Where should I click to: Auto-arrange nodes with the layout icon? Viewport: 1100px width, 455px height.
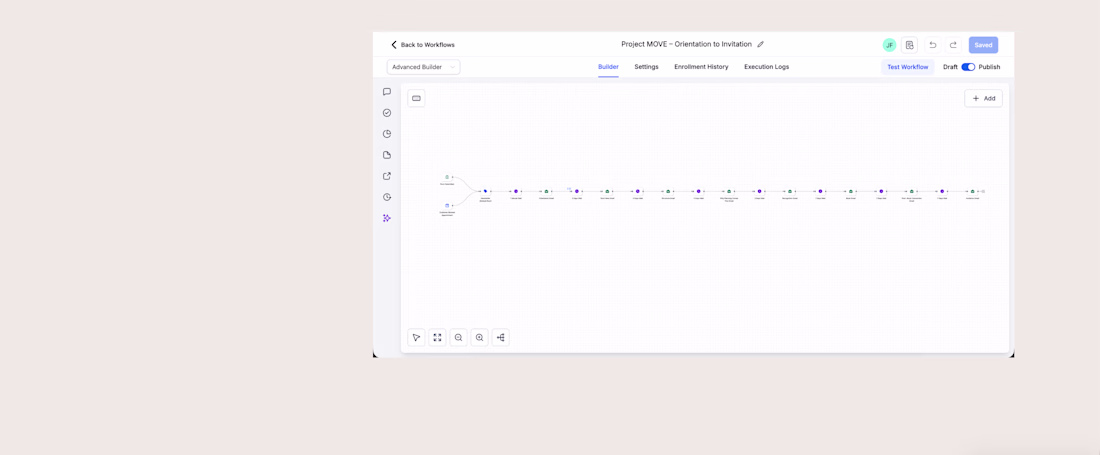(x=500, y=337)
